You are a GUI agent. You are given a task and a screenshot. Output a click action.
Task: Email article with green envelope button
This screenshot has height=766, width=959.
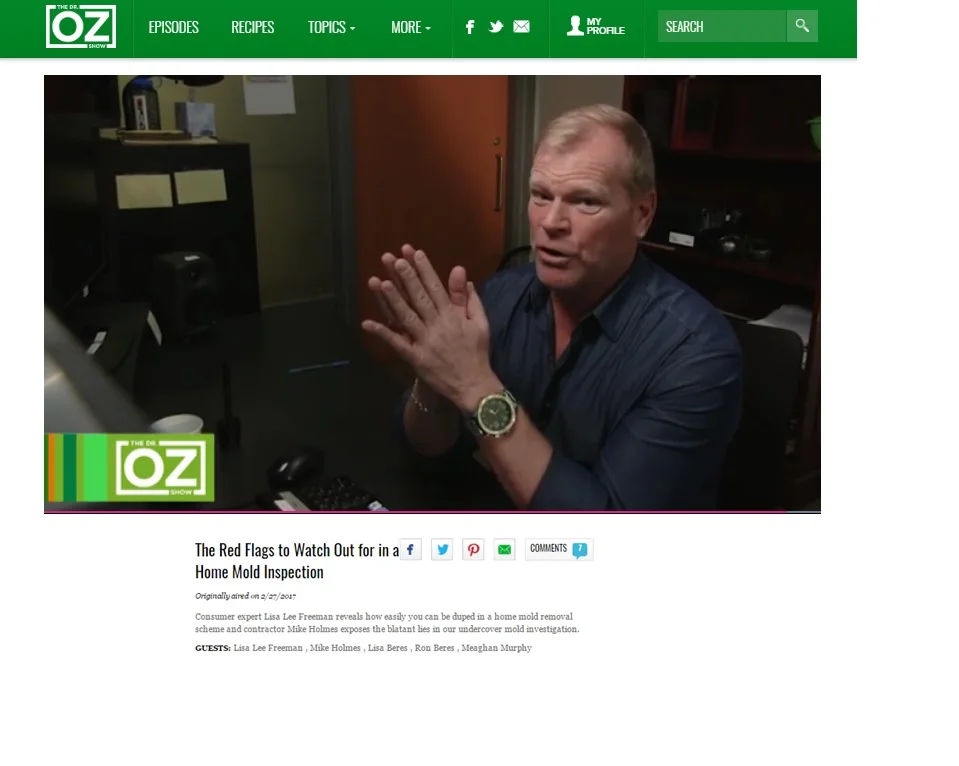pos(504,549)
